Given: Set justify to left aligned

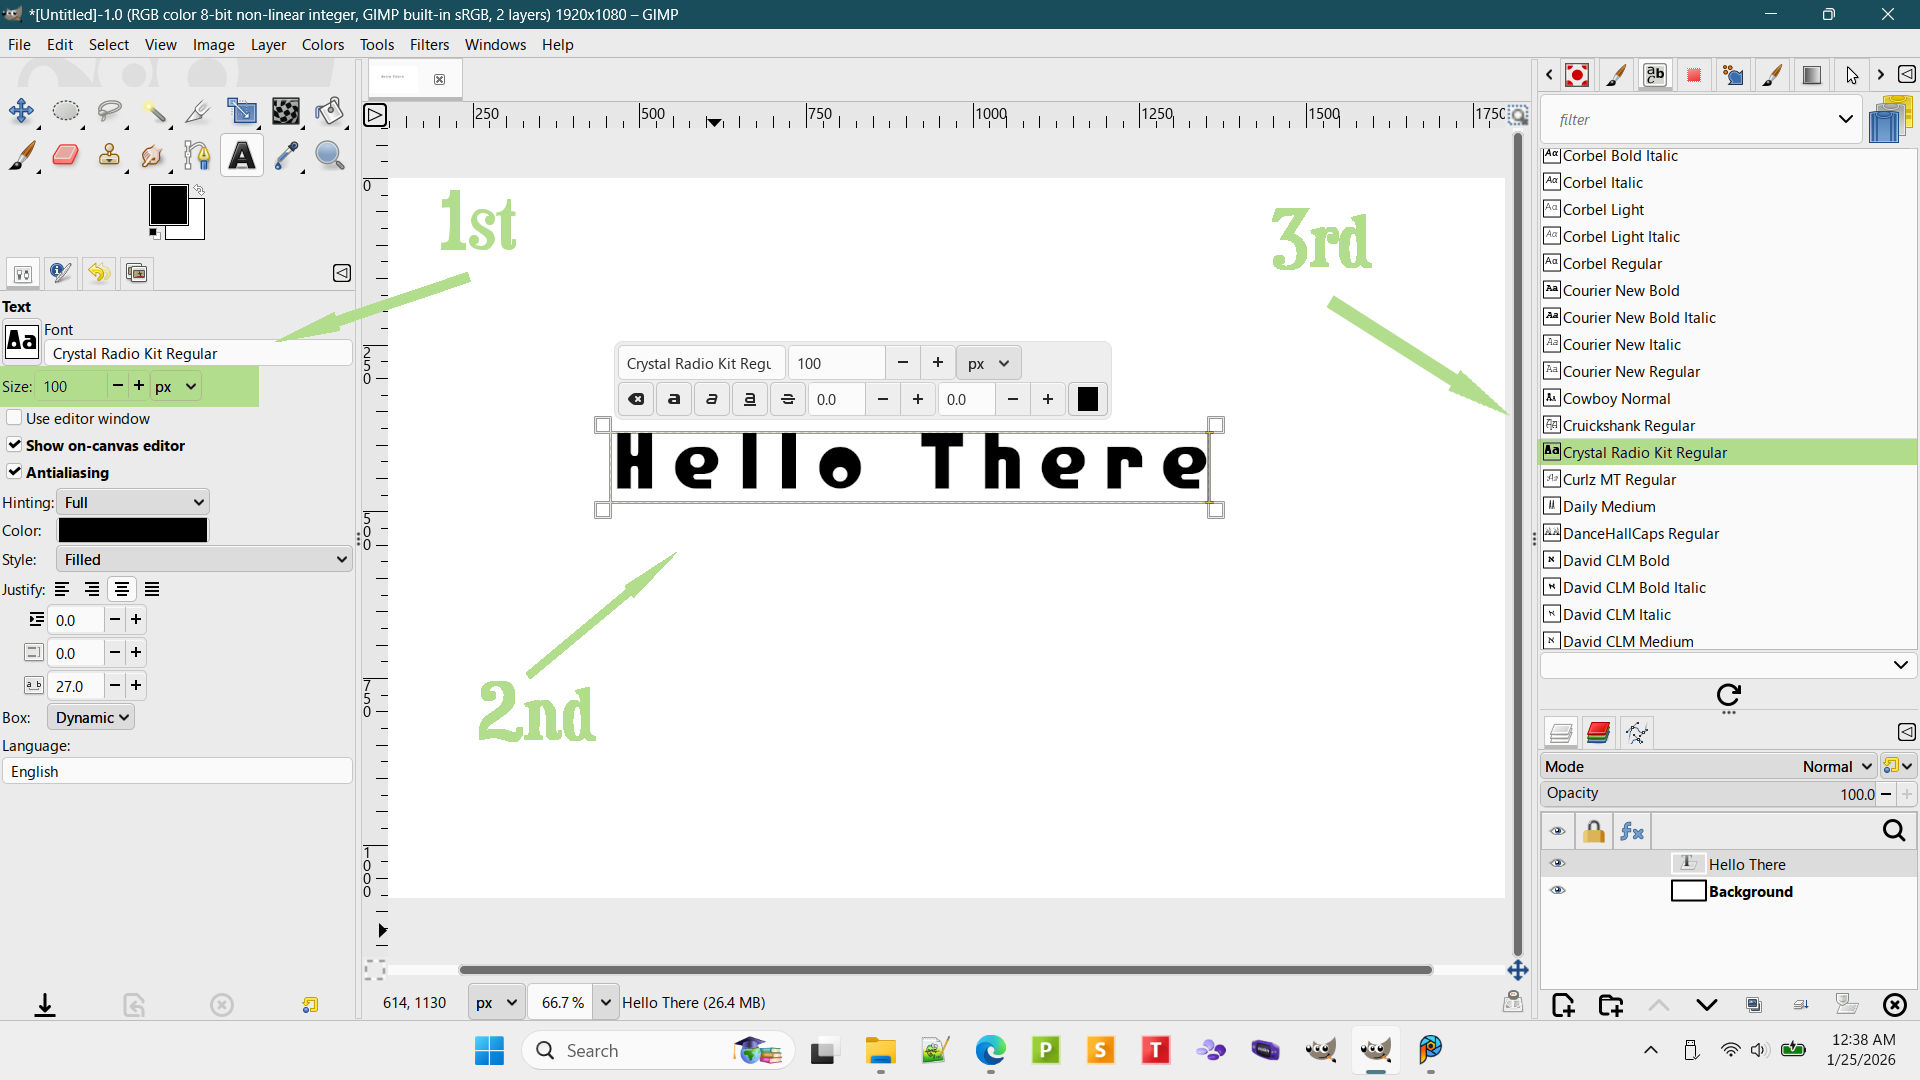Looking at the screenshot, I should tap(62, 589).
